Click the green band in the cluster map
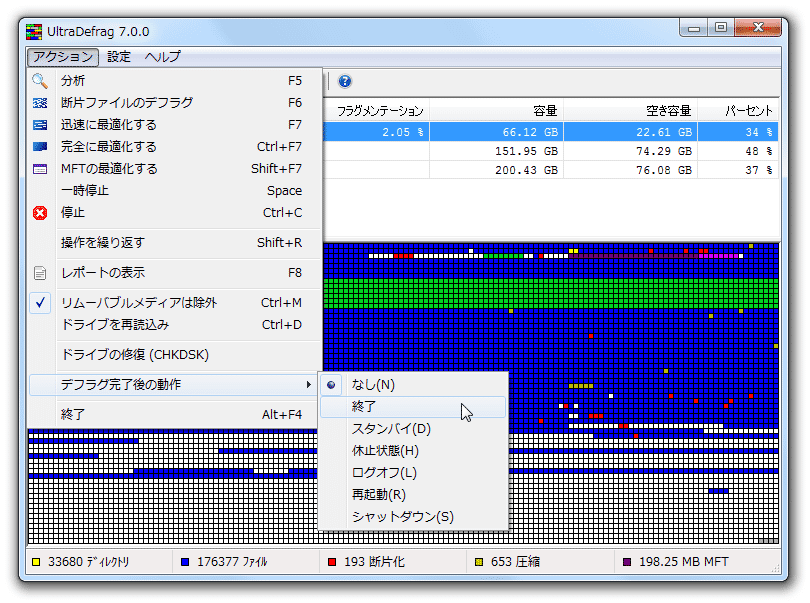The image size is (810, 603). tap(551, 293)
